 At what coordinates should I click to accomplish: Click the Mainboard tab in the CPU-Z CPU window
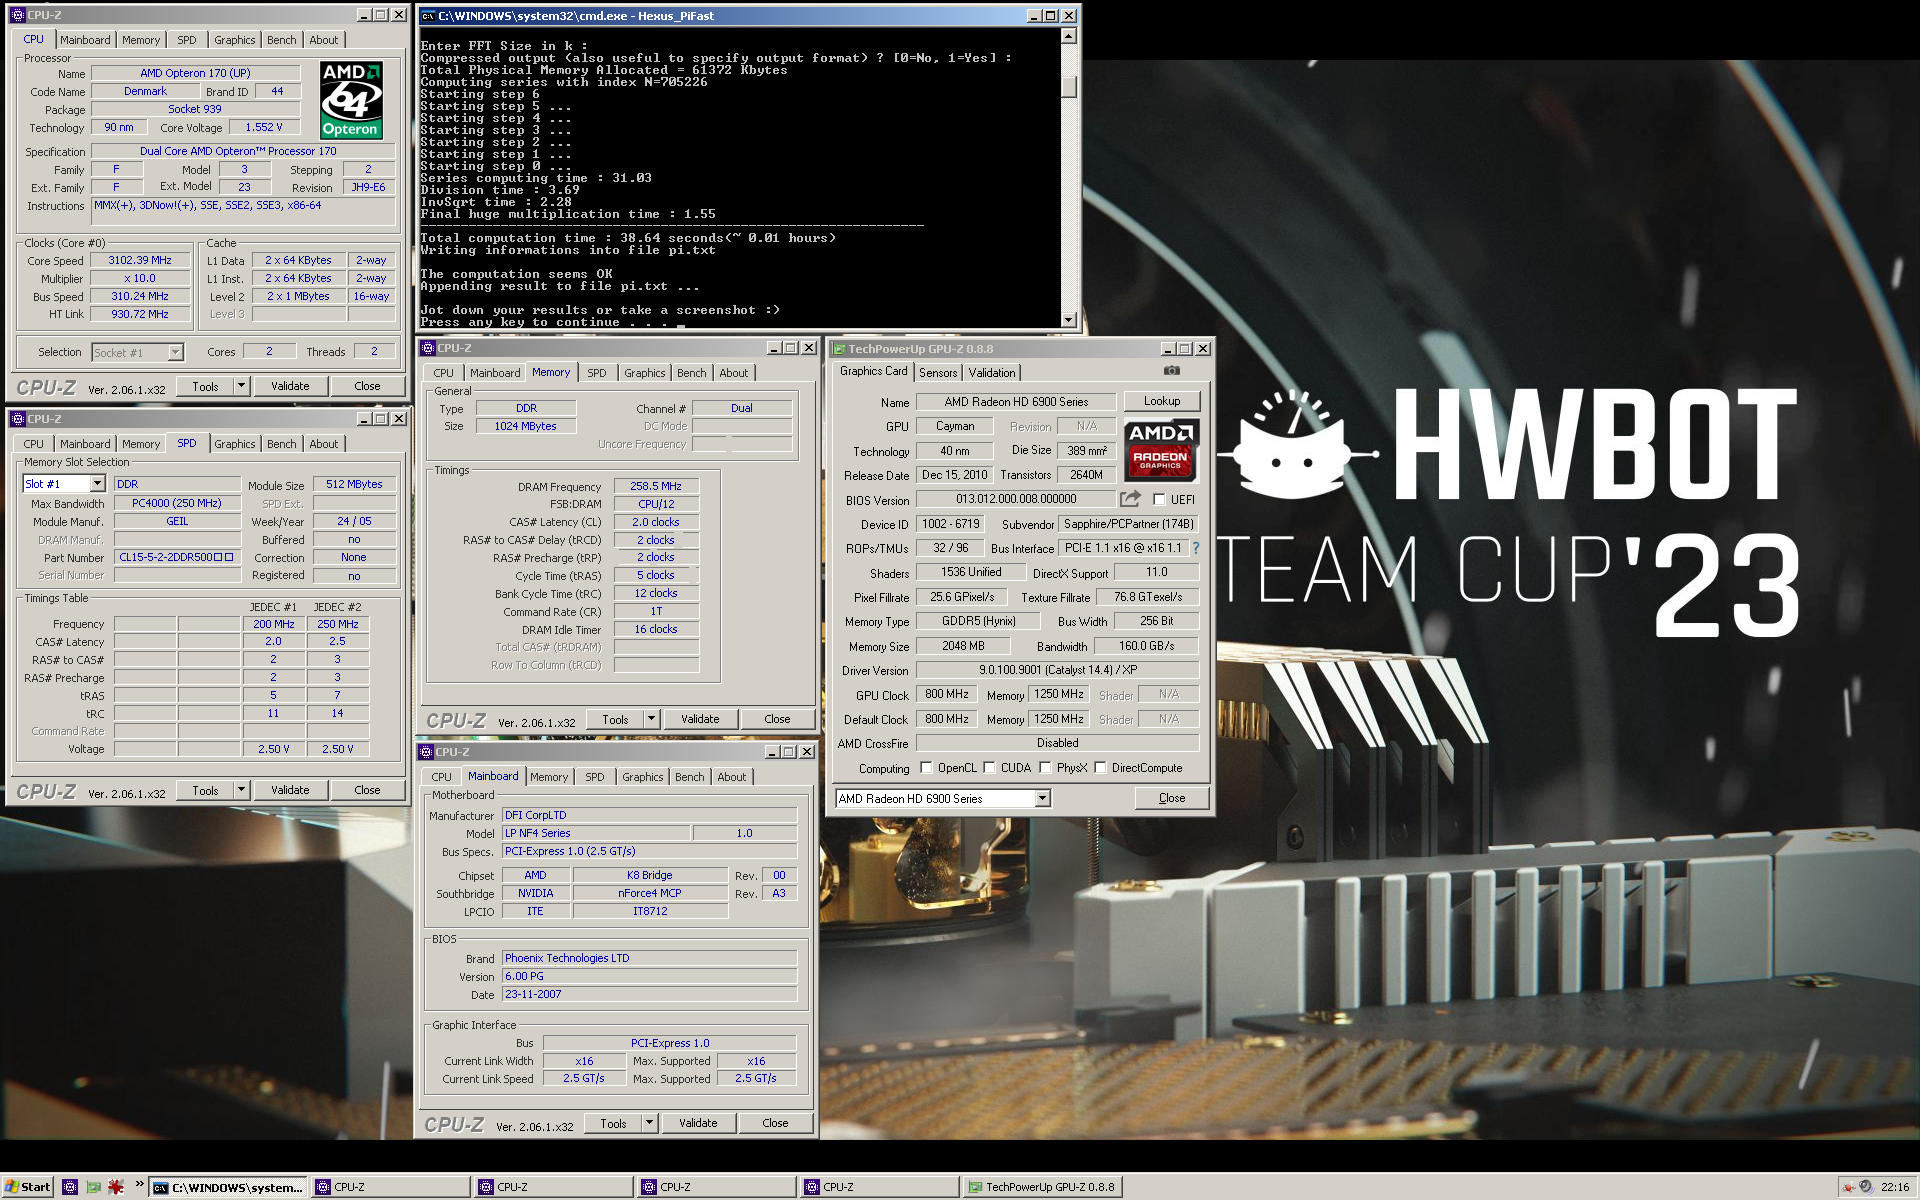(x=85, y=40)
